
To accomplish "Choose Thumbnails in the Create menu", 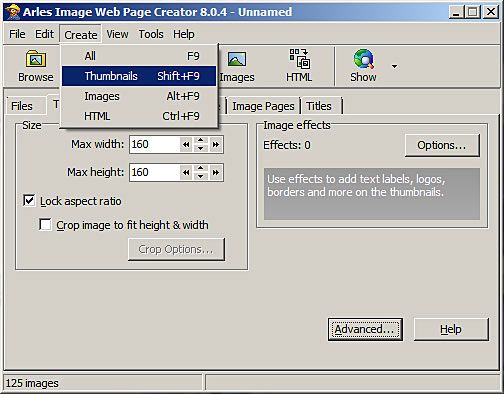I will 139,76.
